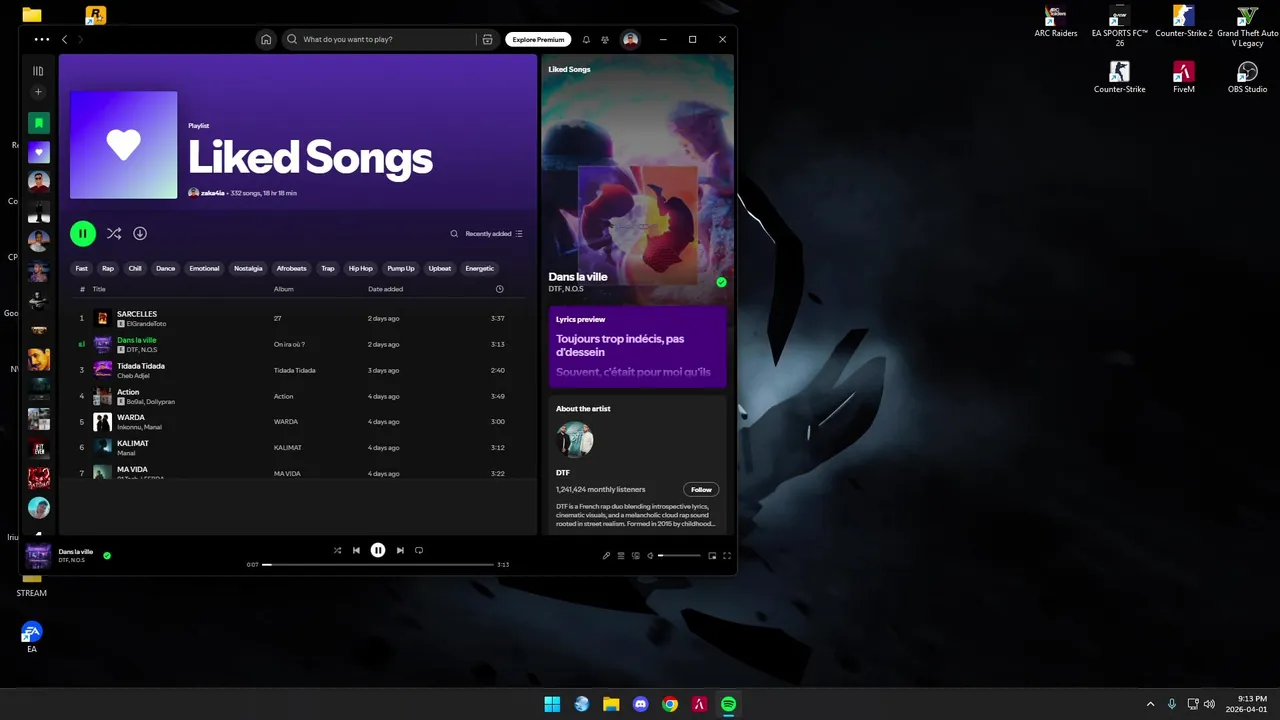This screenshot has width=1280, height=720.
Task: Click the WARDA track thumbnail
Action: click(102, 422)
